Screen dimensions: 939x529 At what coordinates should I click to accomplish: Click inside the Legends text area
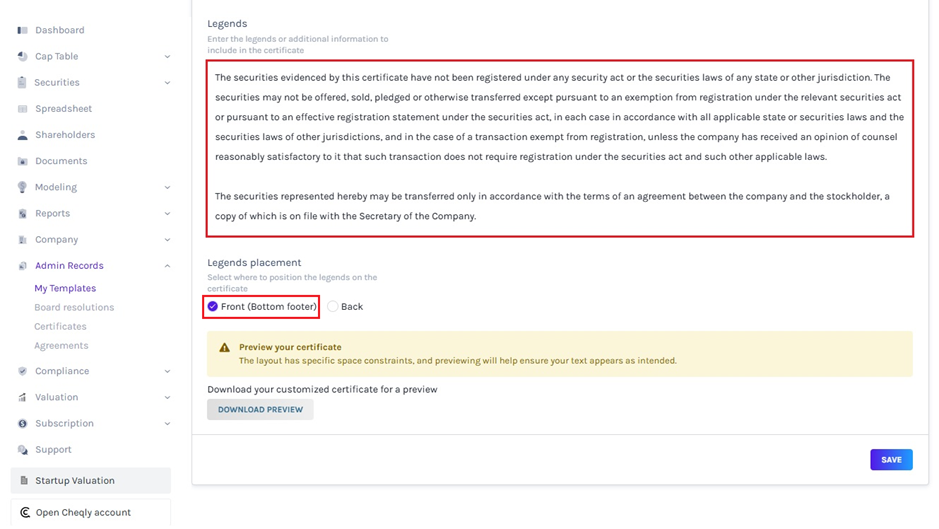pyautogui.click(x=560, y=148)
